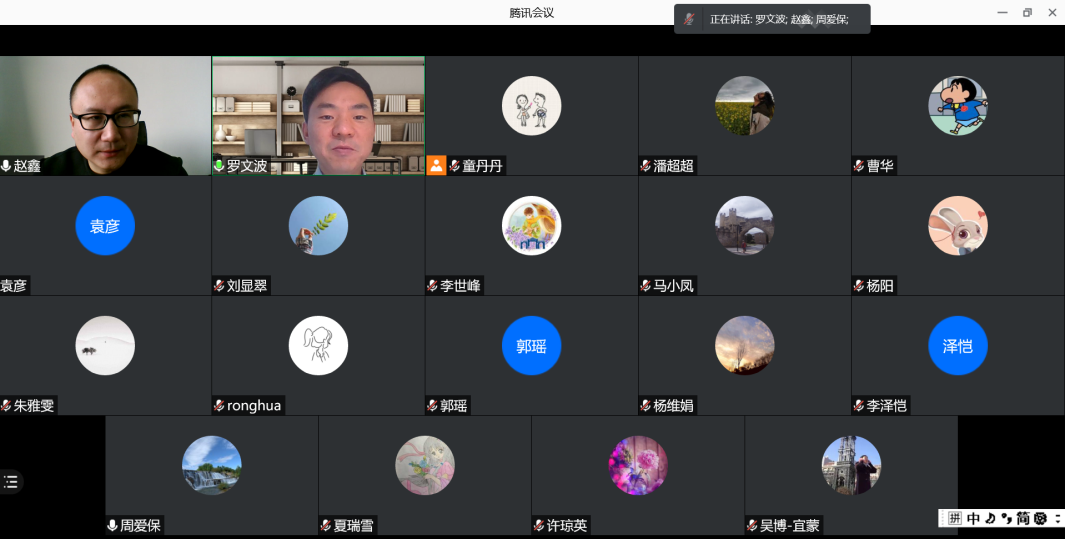The height and width of the screenshot is (539, 1065).
Task: Restore down the 腾讯会议 window
Action: point(1027,13)
